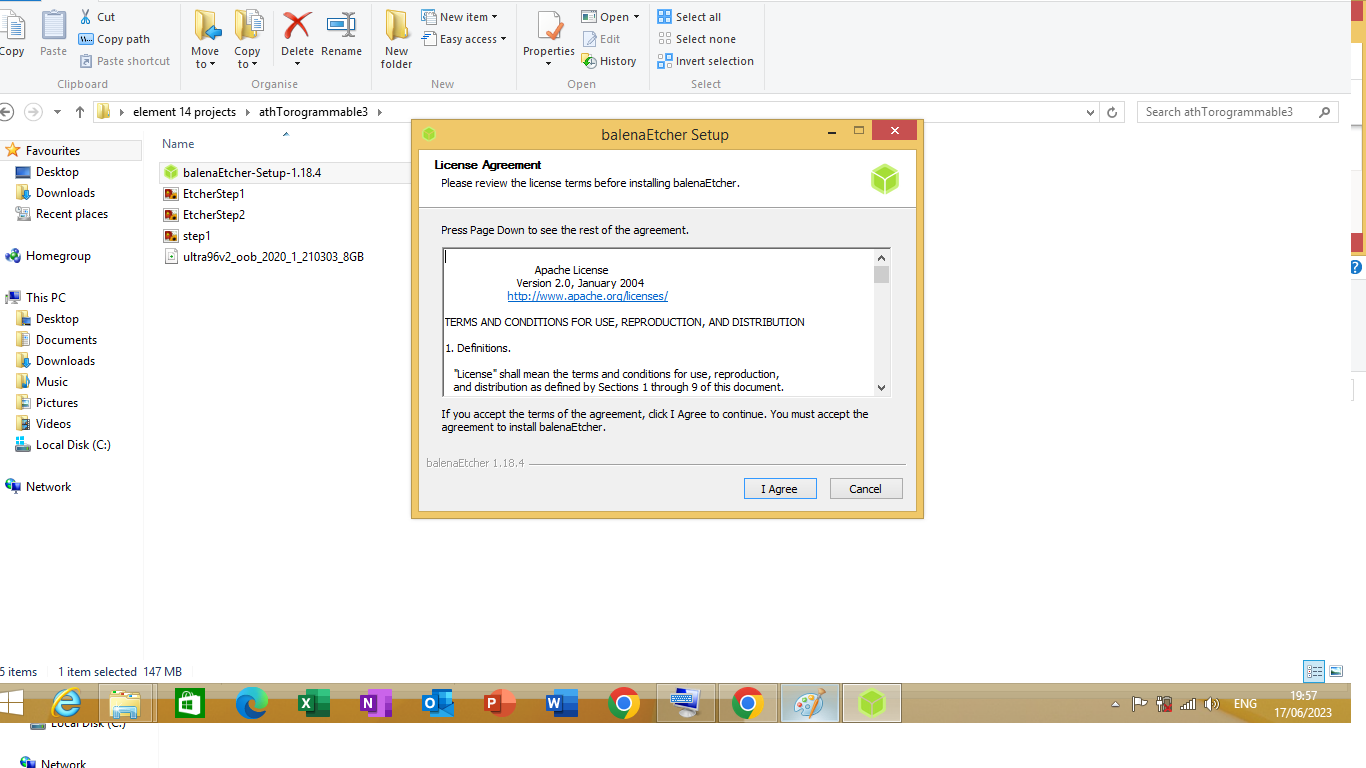The height and width of the screenshot is (768, 1366).
Task: Open the apache.org/licenses link
Action: 587,296
